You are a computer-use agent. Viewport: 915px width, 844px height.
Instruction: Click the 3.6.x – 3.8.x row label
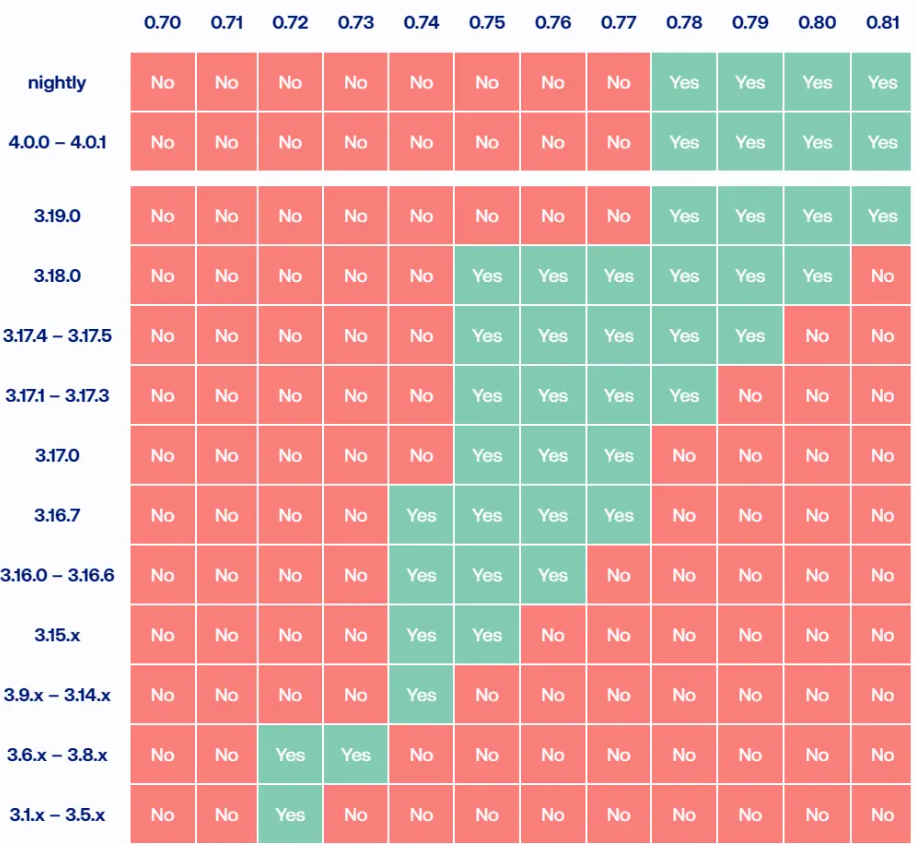(x=57, y=755)
